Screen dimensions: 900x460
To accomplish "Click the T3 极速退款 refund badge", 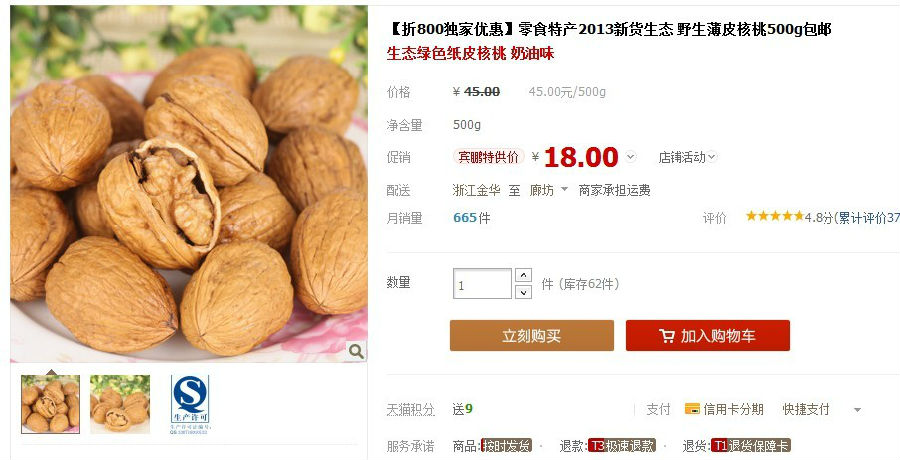I will [622, 446].
